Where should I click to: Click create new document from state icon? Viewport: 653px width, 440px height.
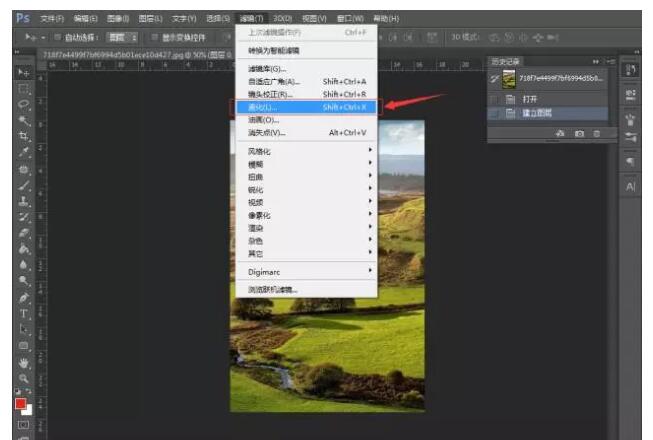[560, 134]
